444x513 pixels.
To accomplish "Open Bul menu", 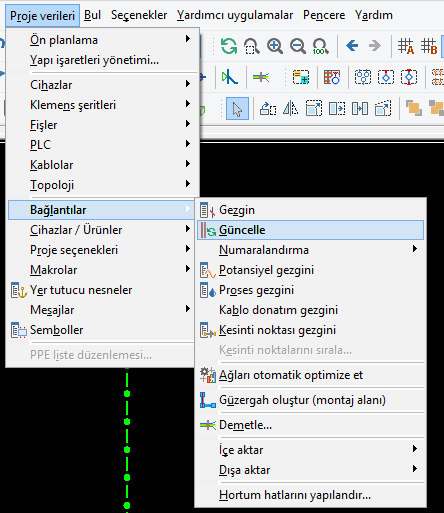I will click(92, 15).
